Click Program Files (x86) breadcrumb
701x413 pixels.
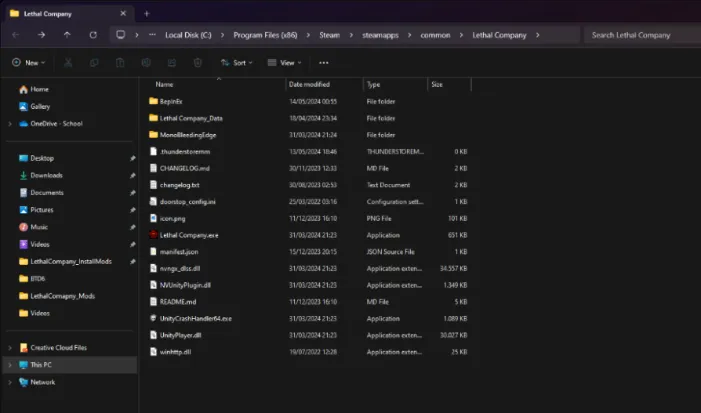click(265, 35)
